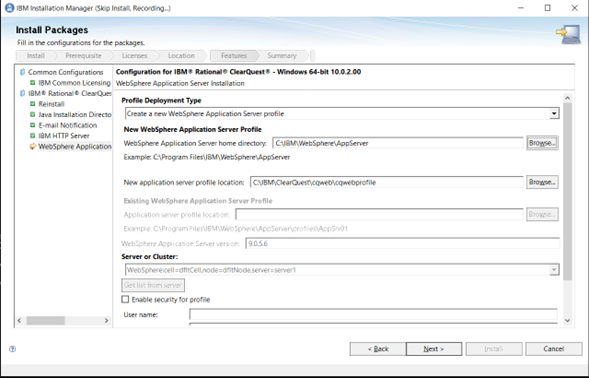Open the Profile Deployment Type dropdown

click(554, 113)
